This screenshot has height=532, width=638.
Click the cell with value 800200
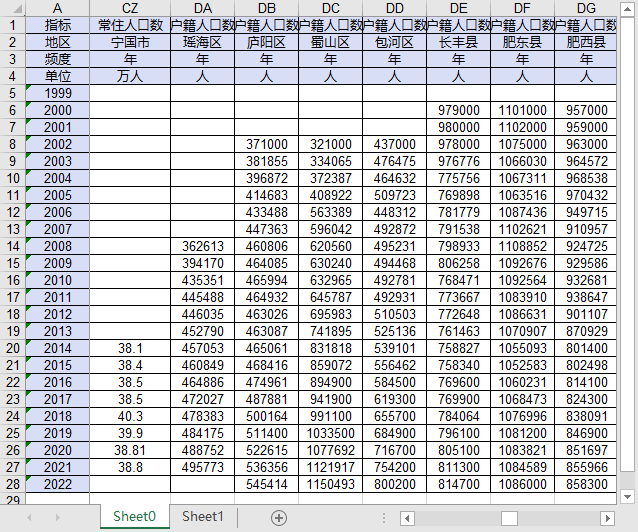pos(394,484)
